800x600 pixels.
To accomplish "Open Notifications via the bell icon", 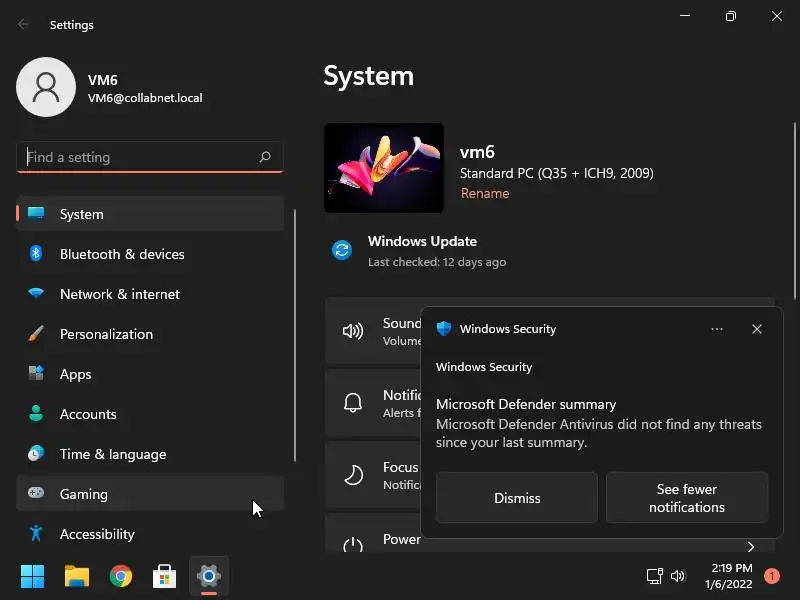I will pyautogui.click(x=353, y=403).
